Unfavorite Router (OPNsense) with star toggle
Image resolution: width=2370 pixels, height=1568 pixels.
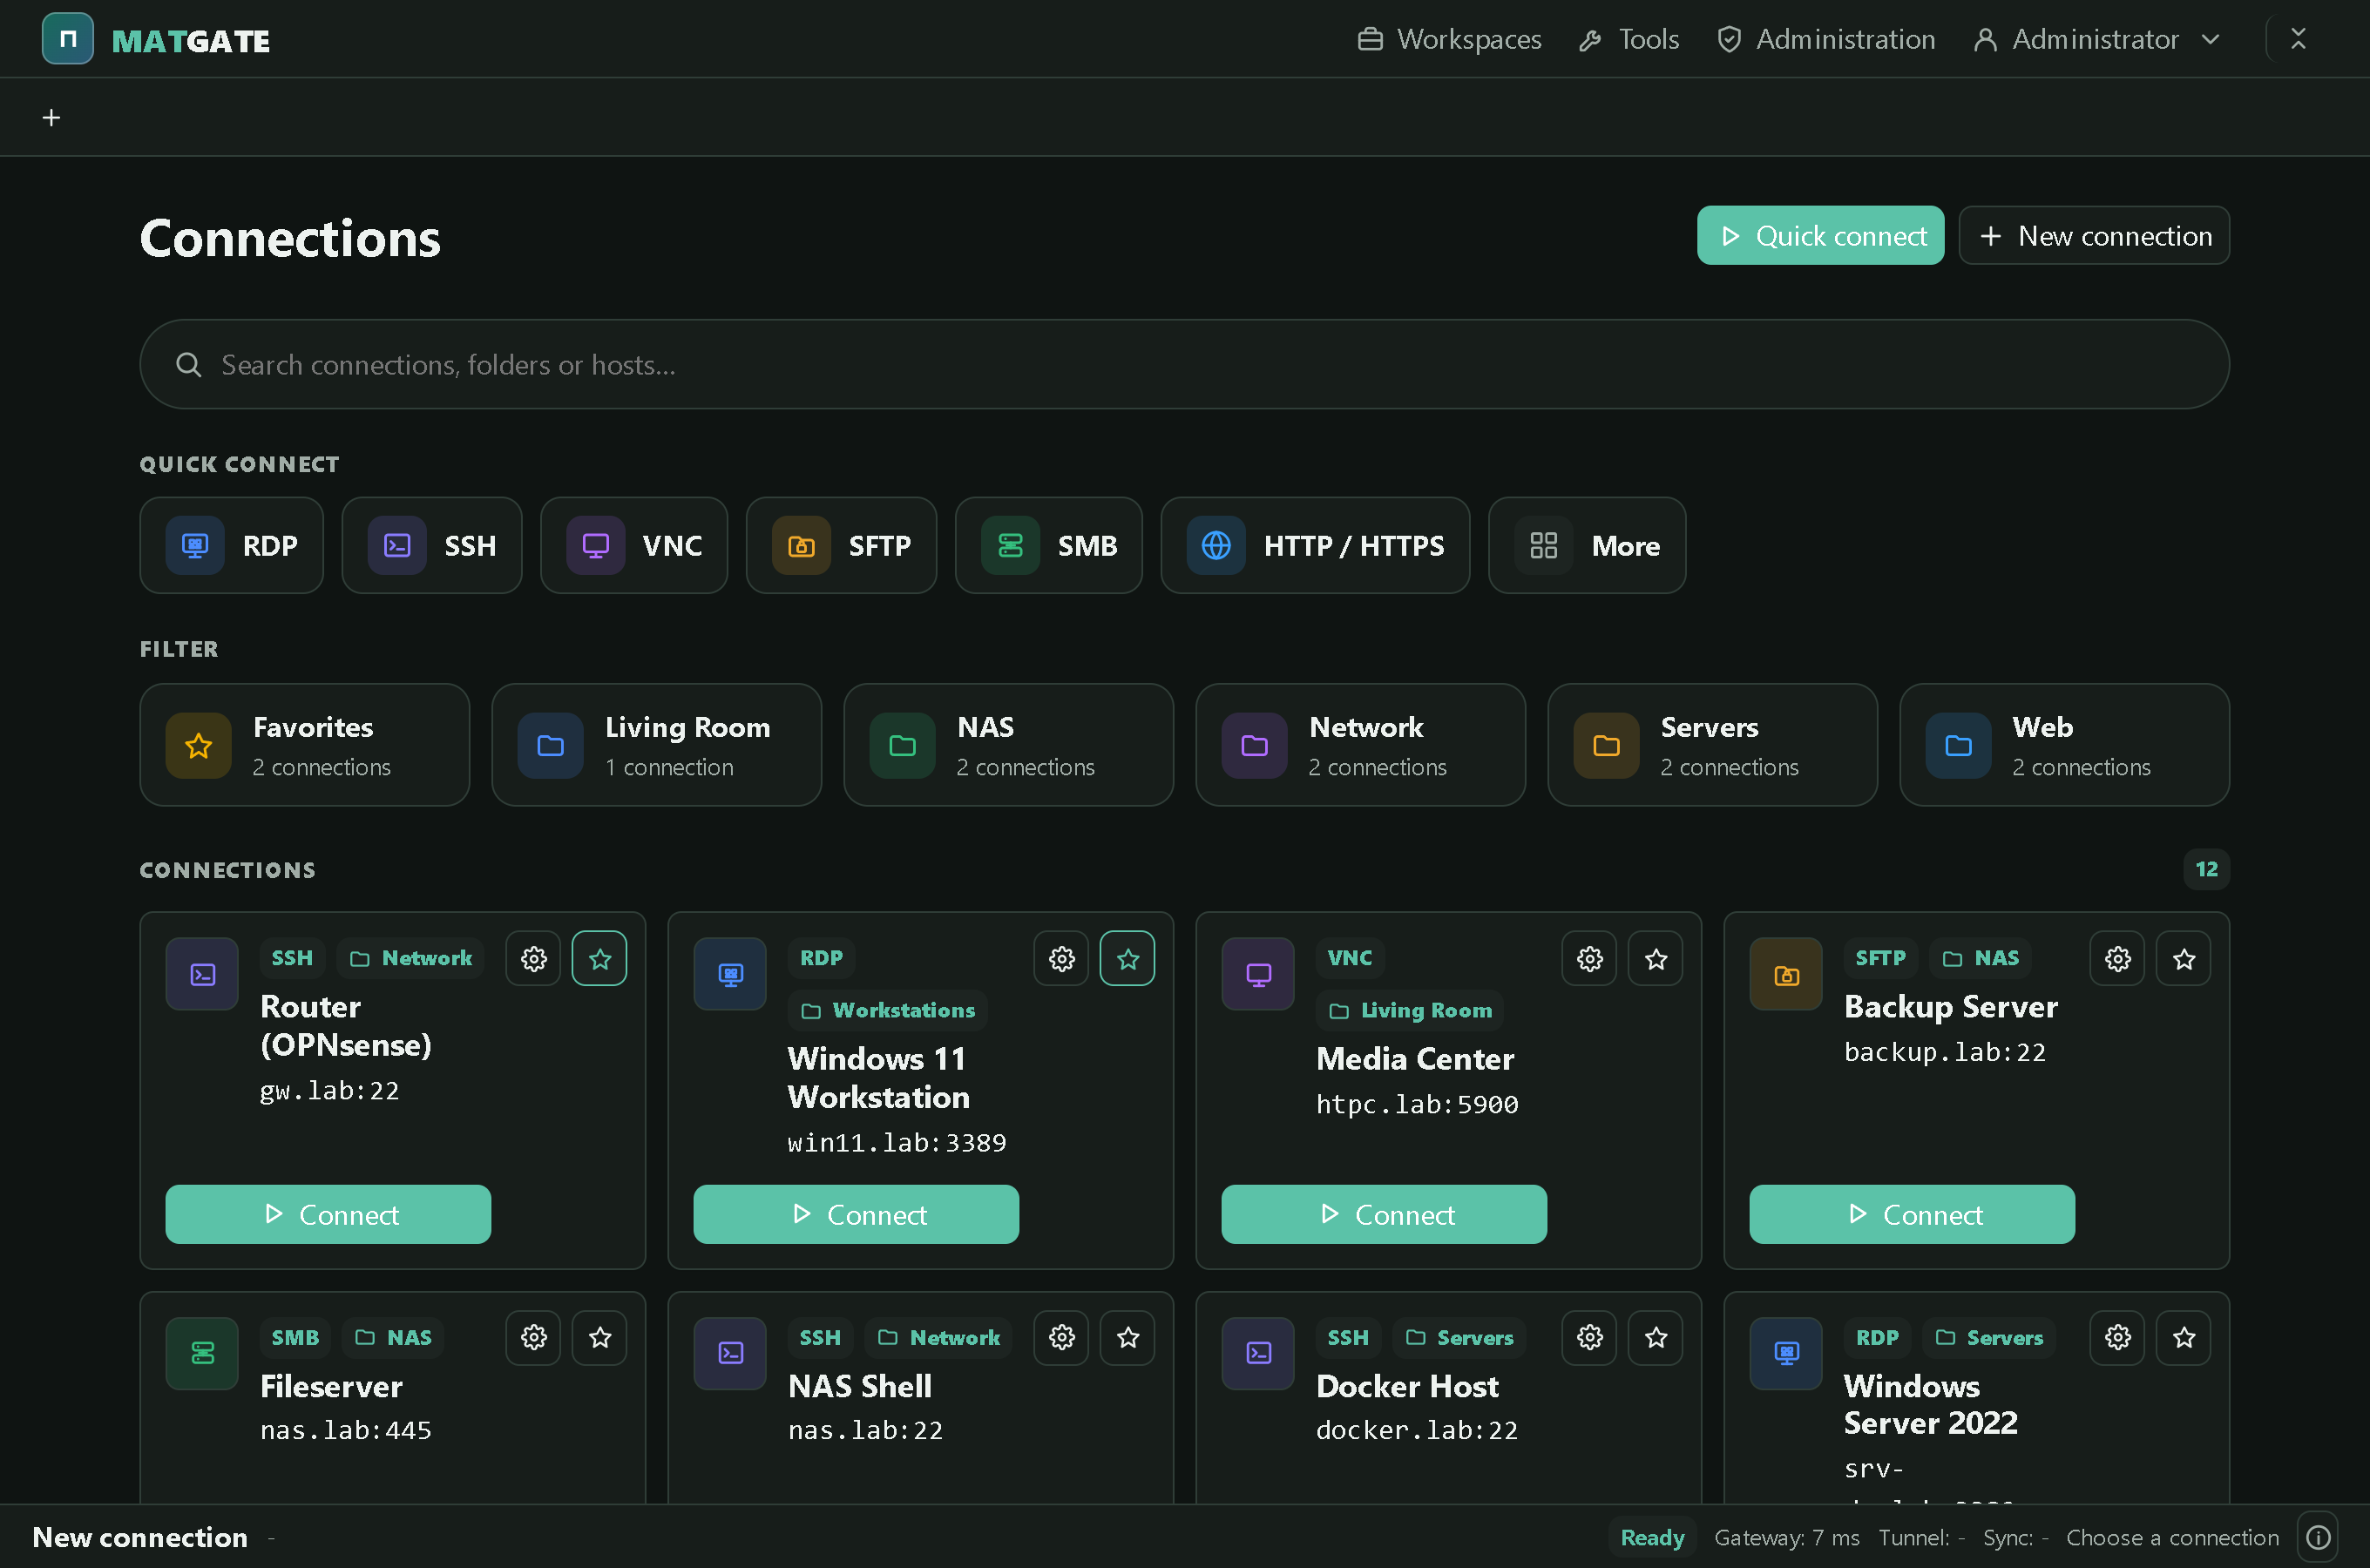(599, 958)
